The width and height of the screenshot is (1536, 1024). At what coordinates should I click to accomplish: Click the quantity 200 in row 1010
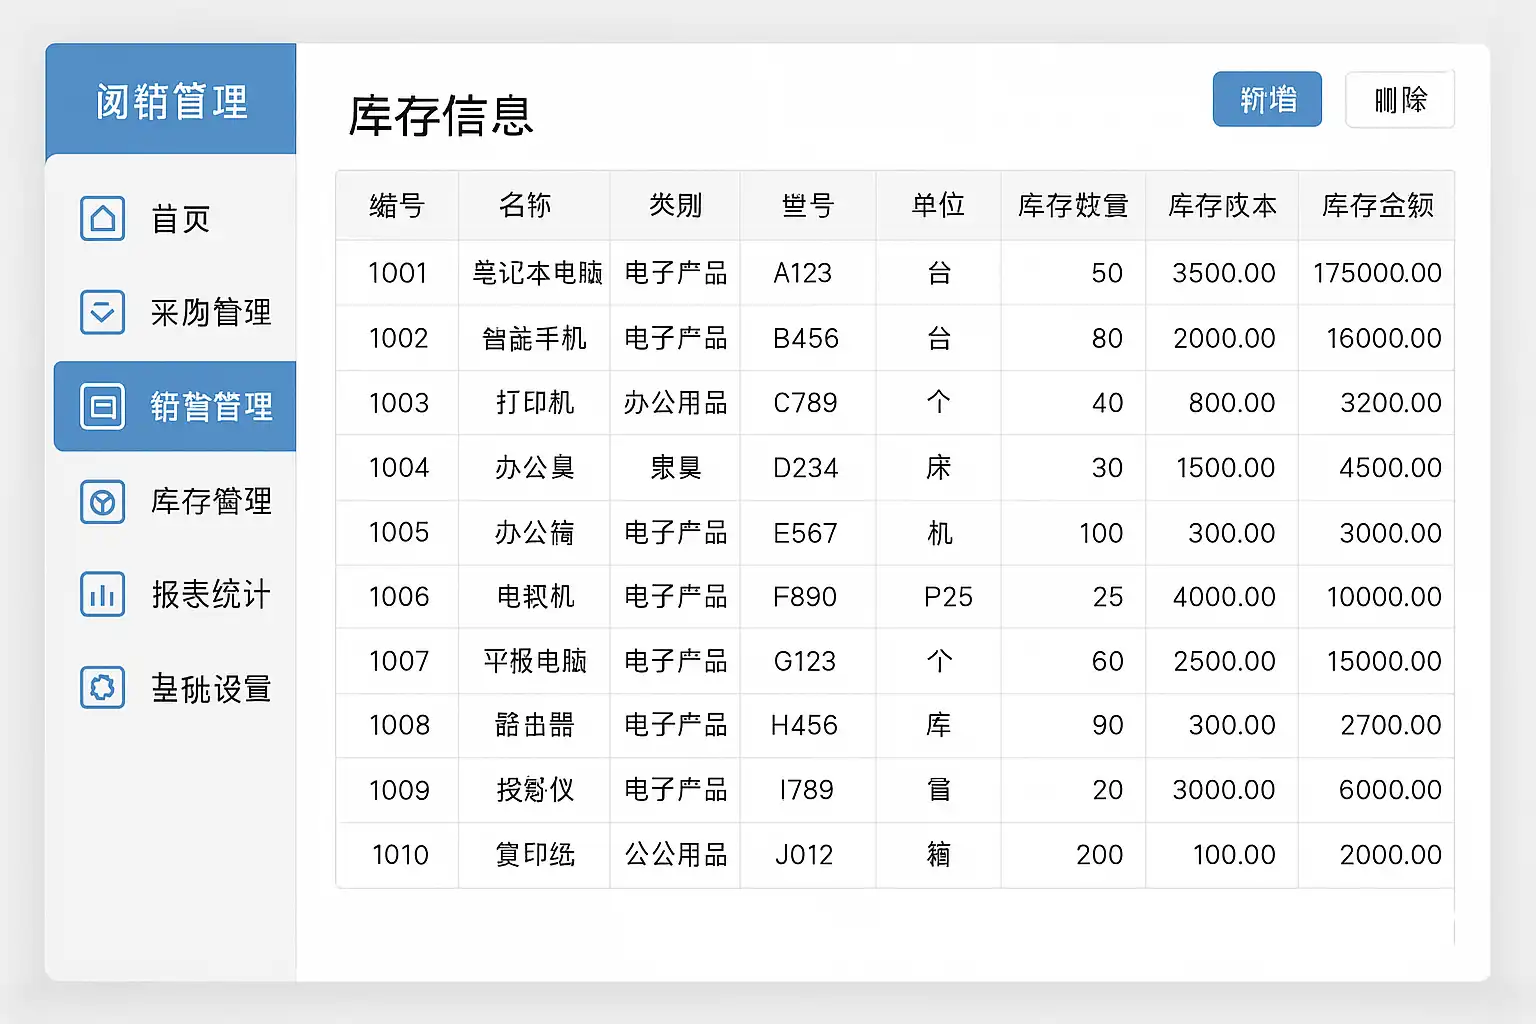pos(1100,855)
